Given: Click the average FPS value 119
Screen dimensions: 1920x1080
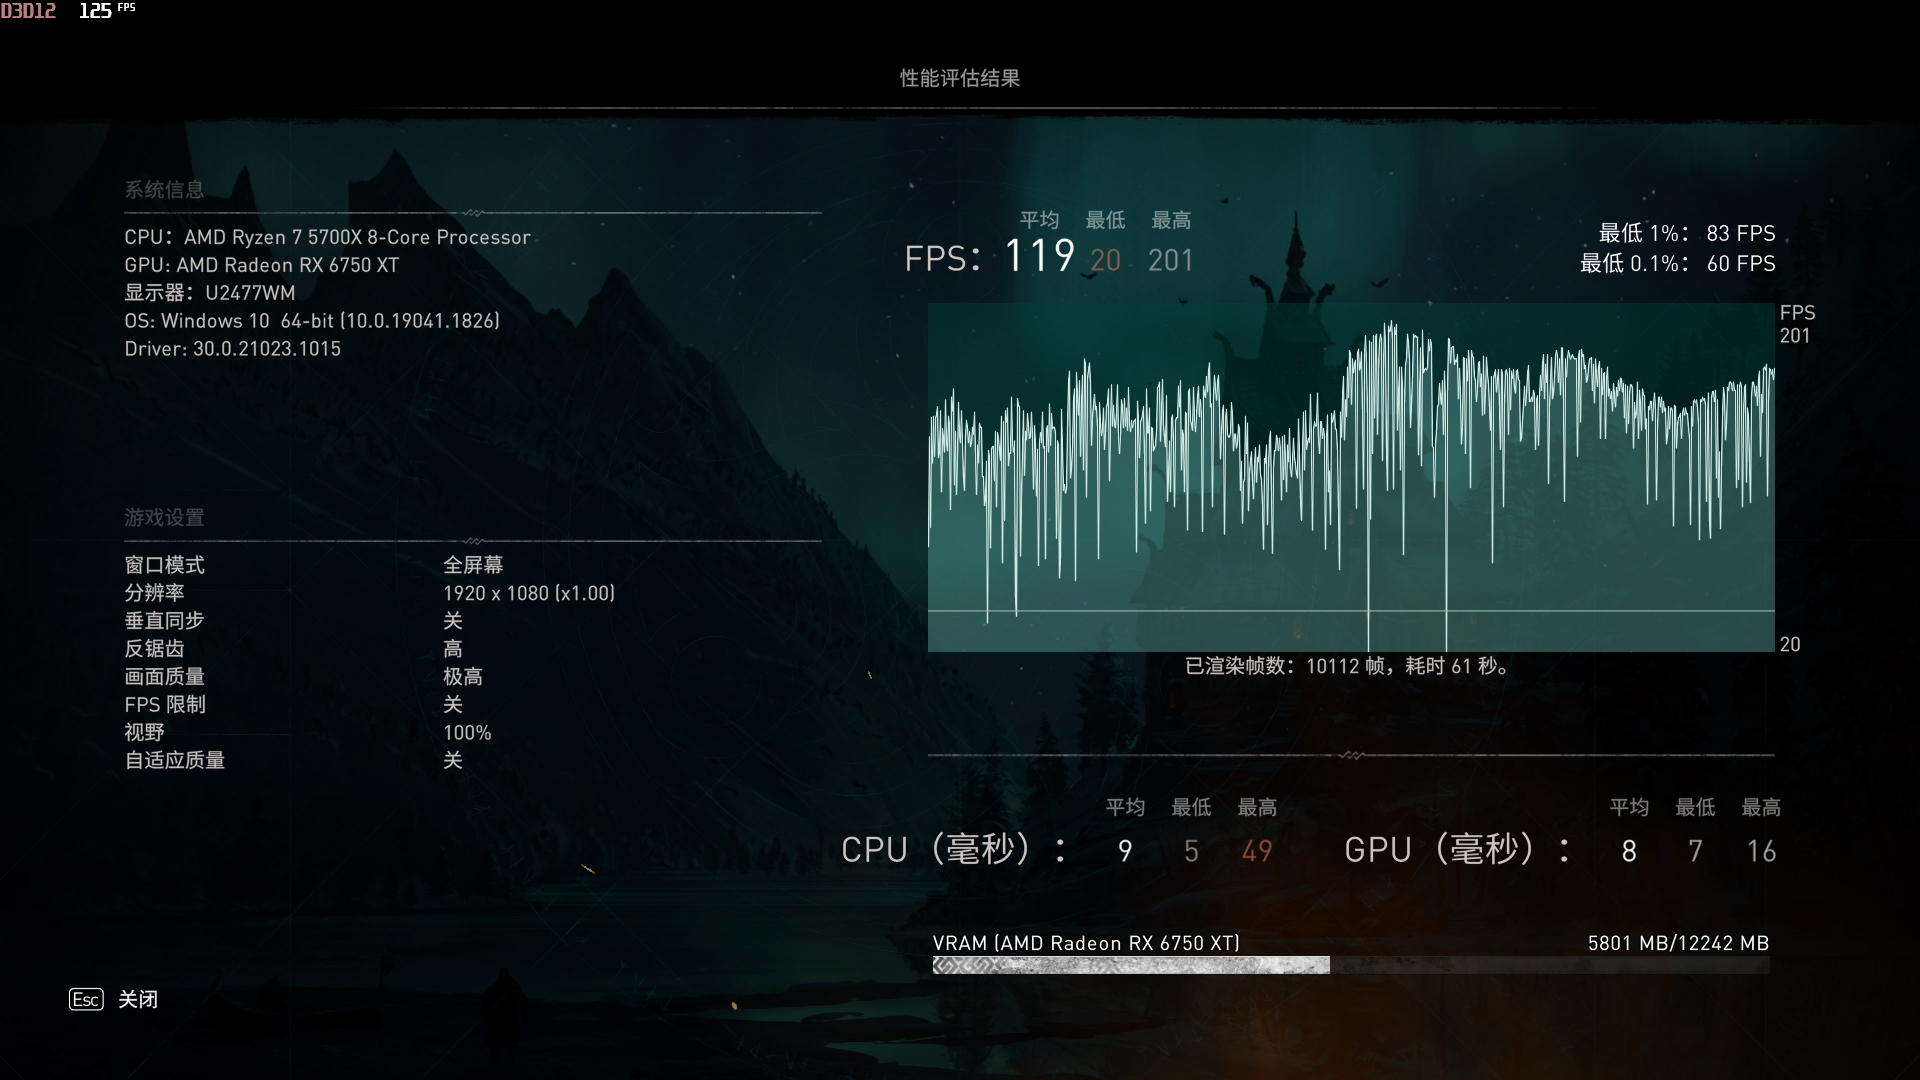Looking at the screenshot, I should point(1040,257).
